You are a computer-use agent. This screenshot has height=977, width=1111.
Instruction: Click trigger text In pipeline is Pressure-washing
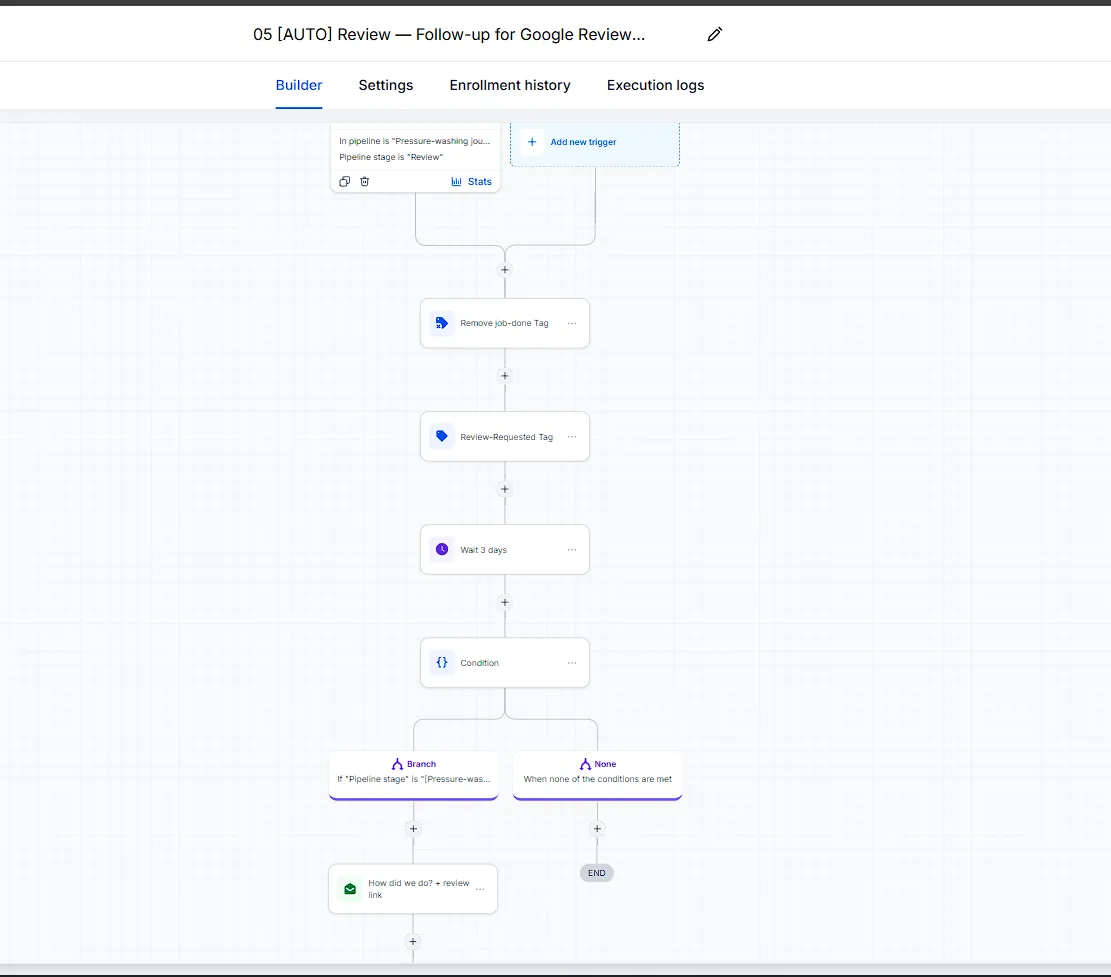click(414, 141)
